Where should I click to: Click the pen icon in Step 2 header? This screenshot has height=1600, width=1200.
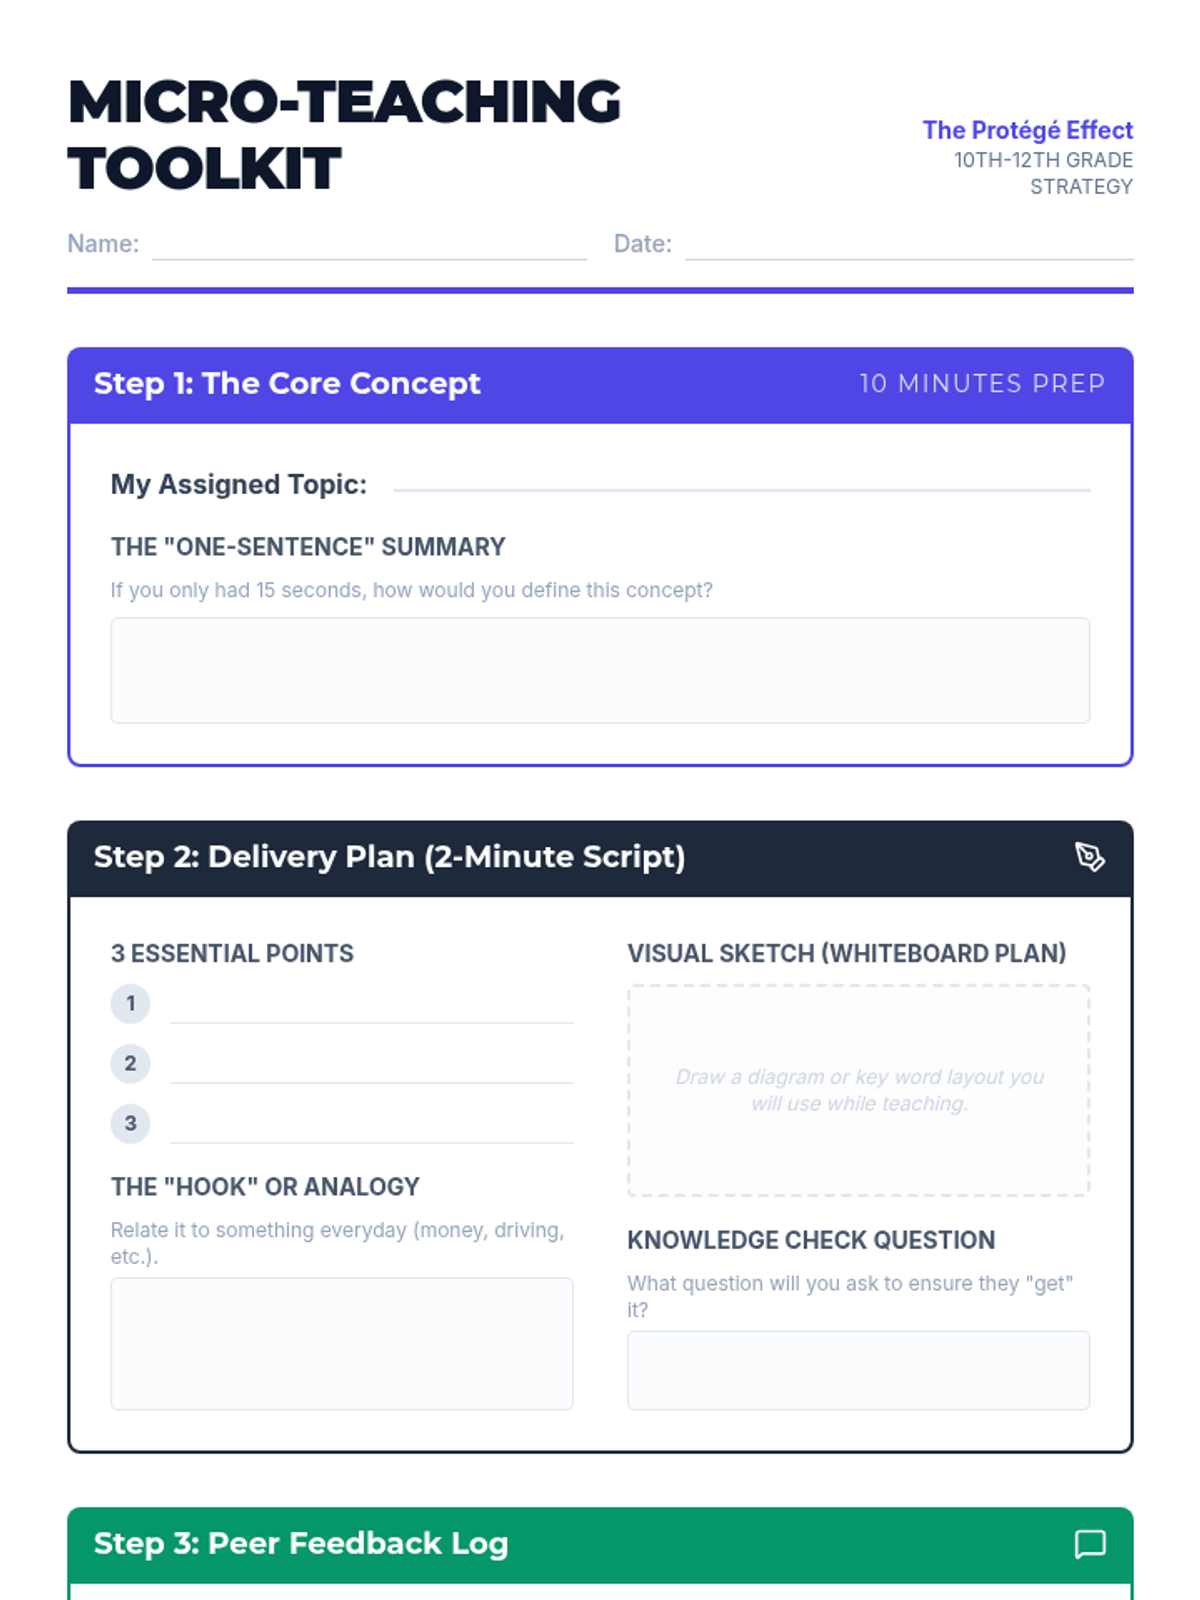point(1089,857)
